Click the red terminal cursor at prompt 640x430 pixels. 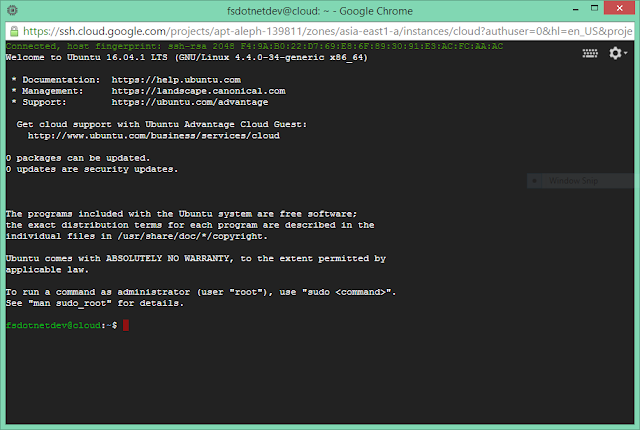tap(126, 325)
